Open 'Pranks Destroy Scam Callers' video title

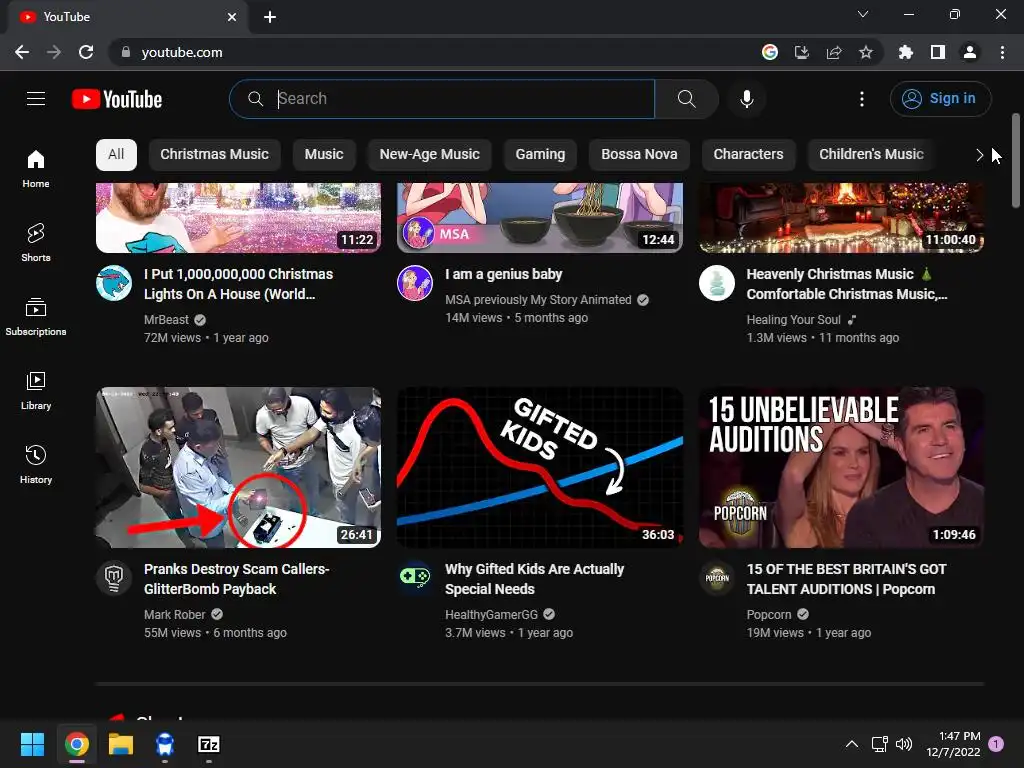pyautogui.click(x=236, y=579)
